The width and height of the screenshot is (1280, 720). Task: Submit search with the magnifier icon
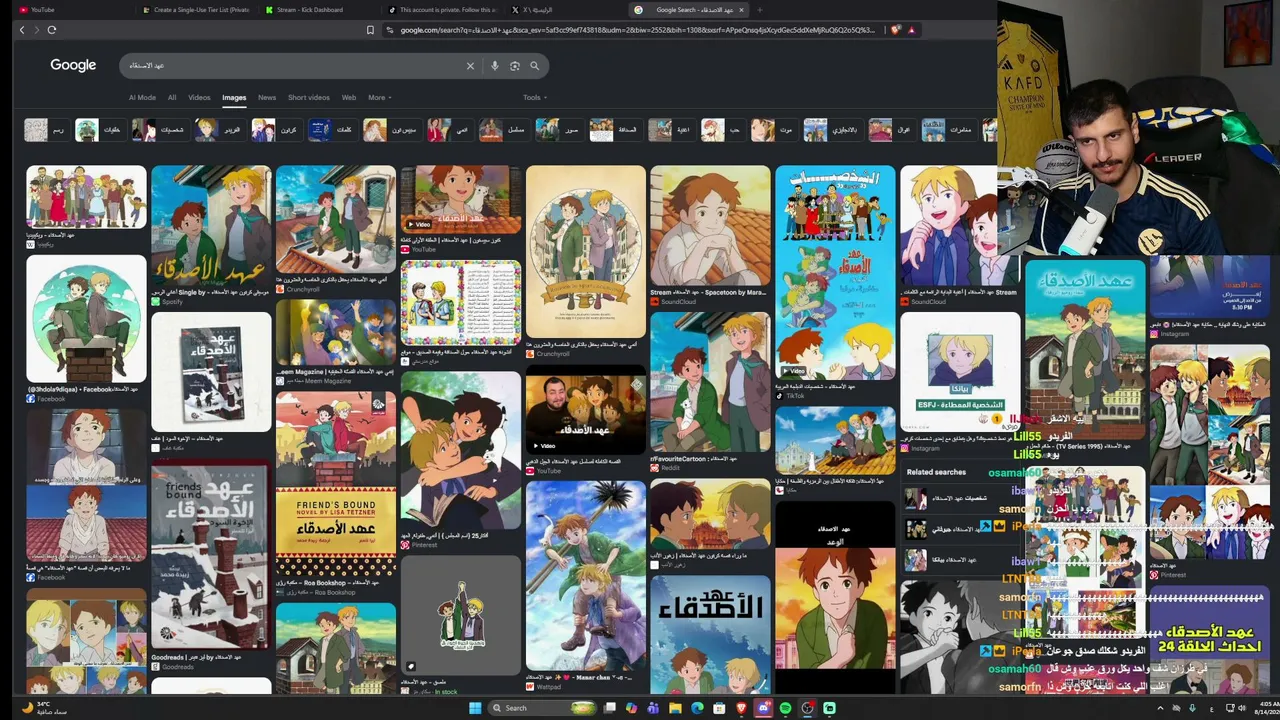534,66
